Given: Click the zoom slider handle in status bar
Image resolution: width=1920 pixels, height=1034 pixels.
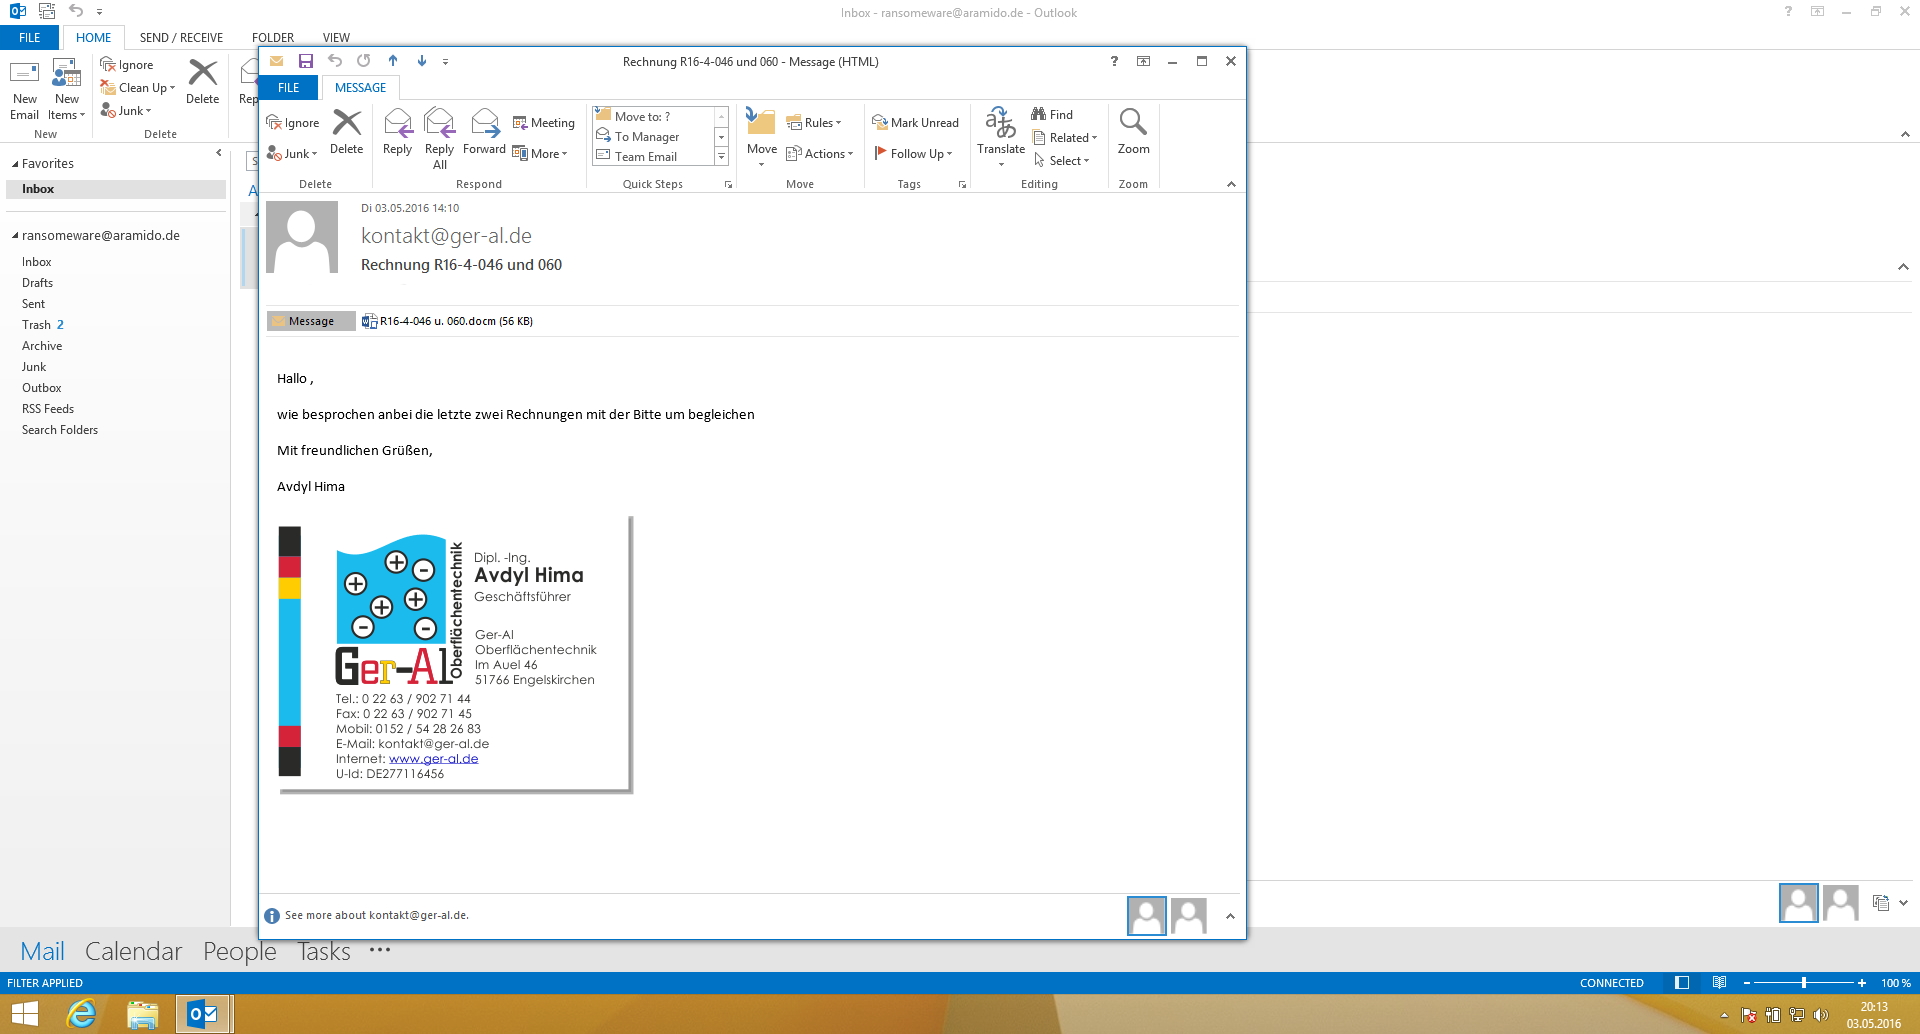Looking at the screenshot, I should [1803, 983].
